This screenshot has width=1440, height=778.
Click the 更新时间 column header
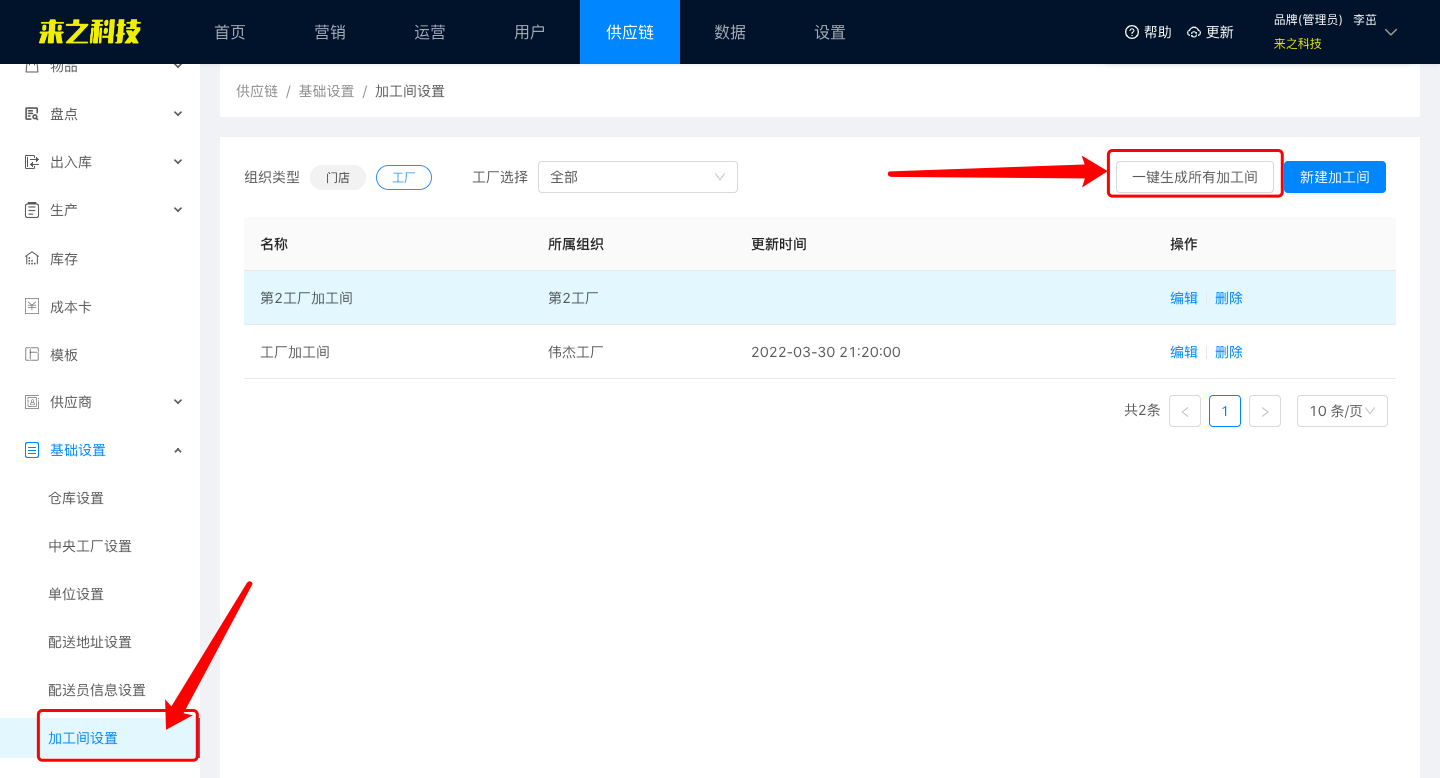(x=779, y=244)
